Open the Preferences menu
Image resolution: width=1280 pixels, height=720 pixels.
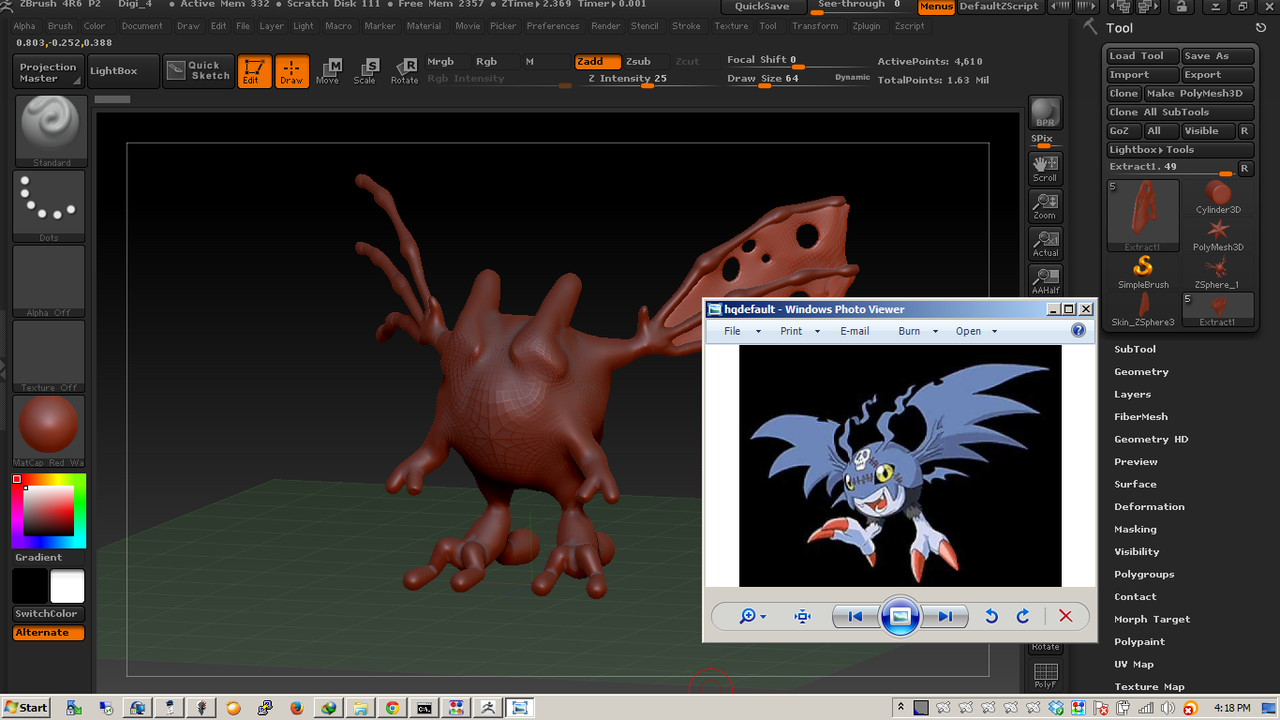[x=553, y=26]
